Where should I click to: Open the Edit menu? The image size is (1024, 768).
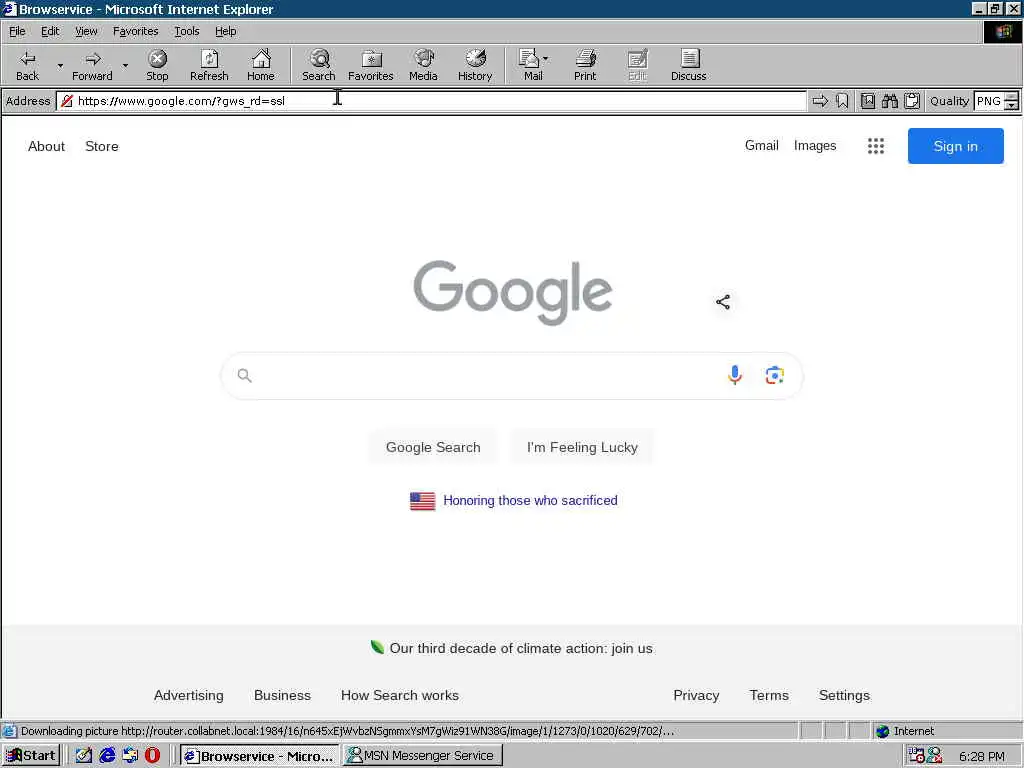click(x=50, y=31)
